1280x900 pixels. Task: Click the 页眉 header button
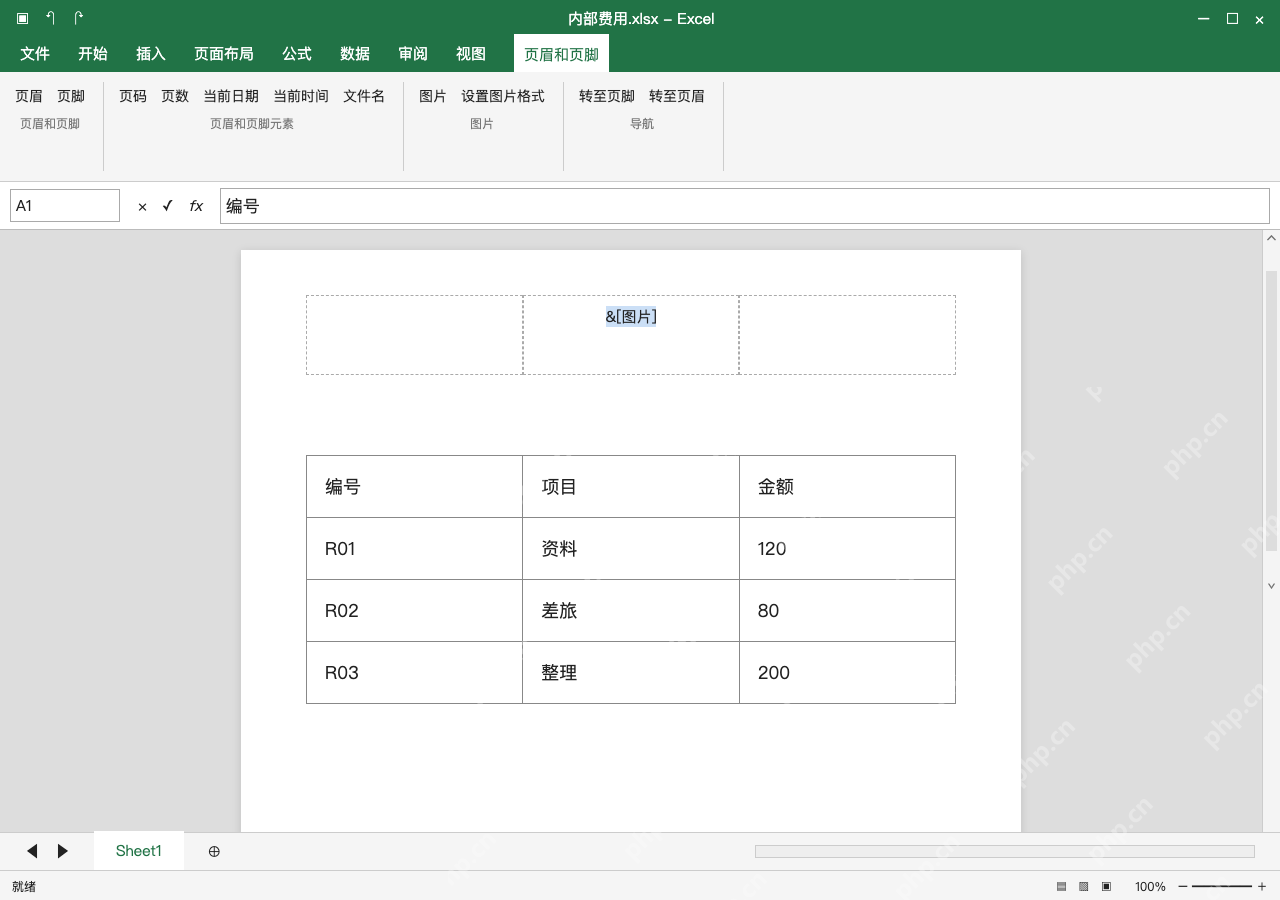click(29, 96)
